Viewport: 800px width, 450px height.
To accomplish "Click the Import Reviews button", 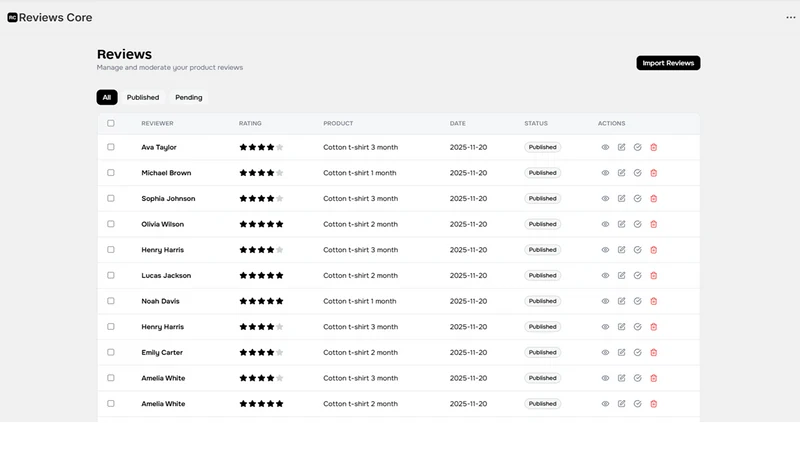I will (668, 63).
